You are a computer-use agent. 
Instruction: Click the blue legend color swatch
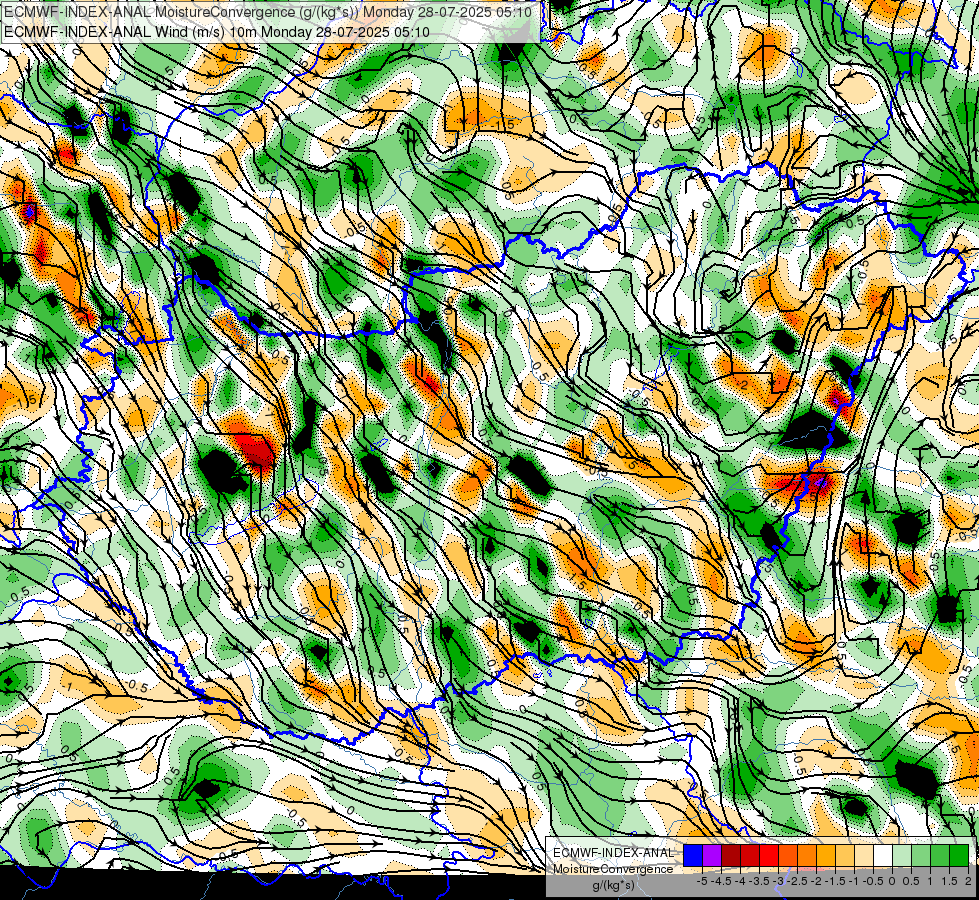(x=693, y=855)
